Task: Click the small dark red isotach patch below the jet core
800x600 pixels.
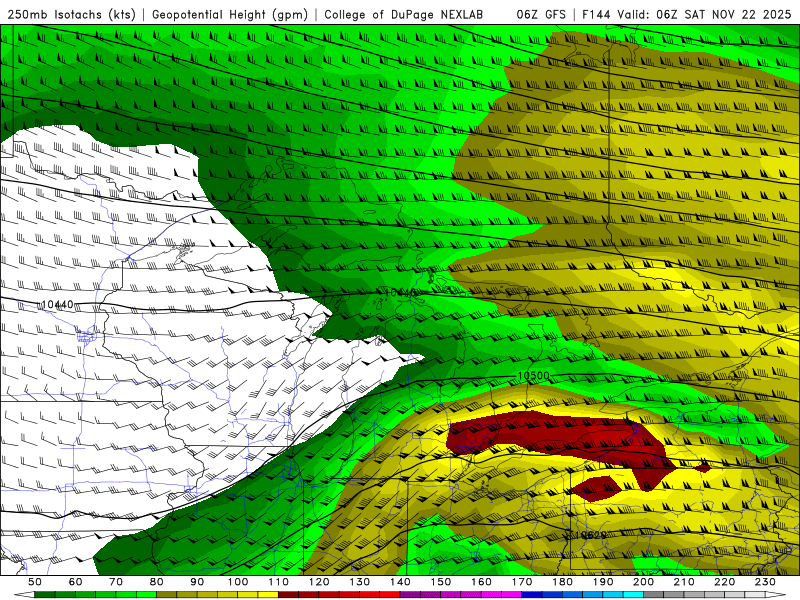Action: 595,487
